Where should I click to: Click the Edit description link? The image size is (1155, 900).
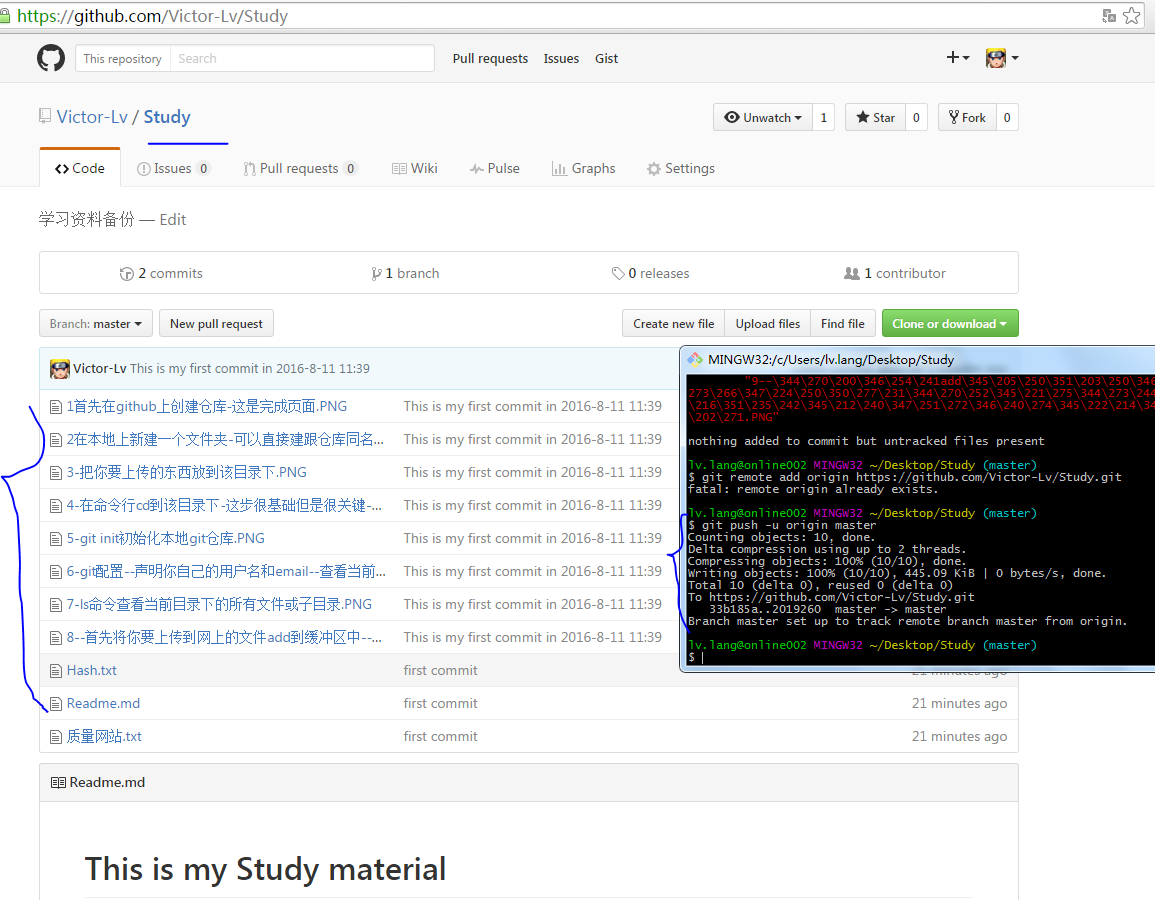coord(173,219)
